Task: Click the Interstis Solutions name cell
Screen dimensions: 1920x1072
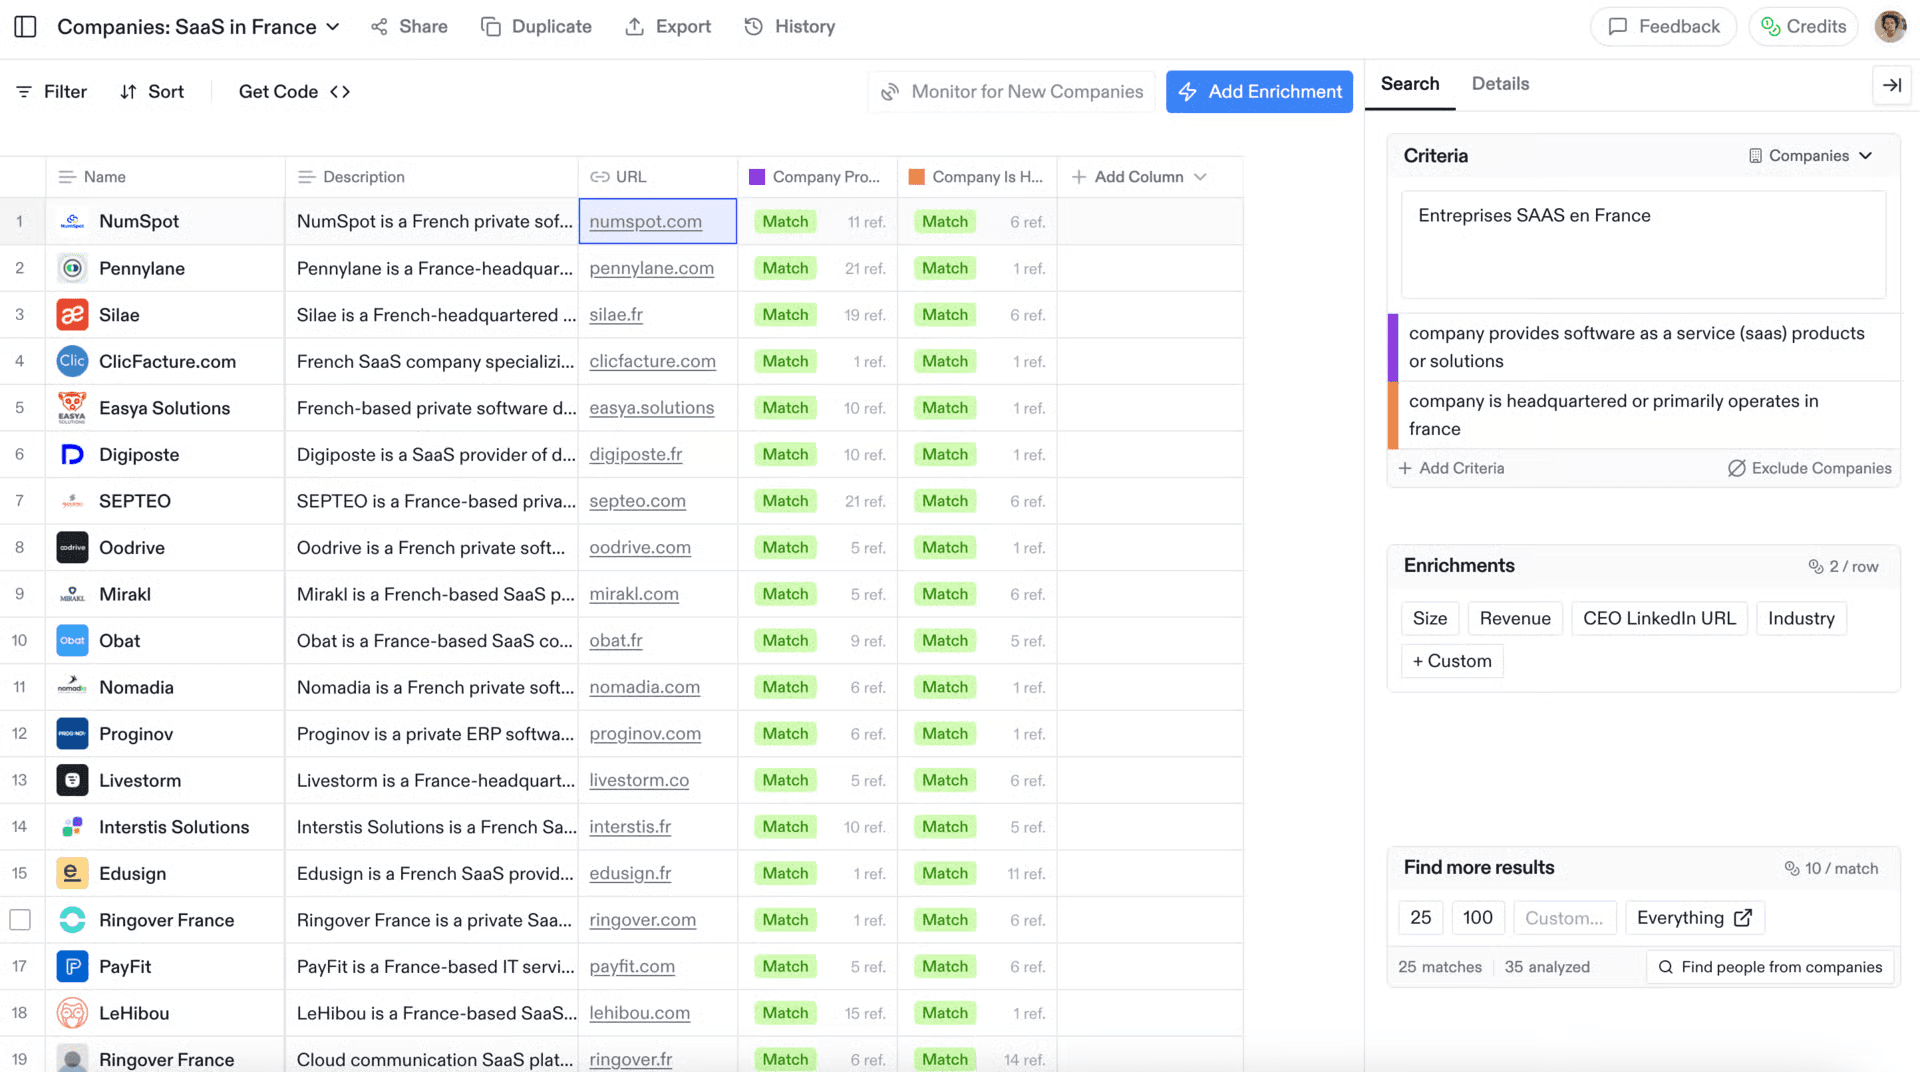Action: coord(165,827)
